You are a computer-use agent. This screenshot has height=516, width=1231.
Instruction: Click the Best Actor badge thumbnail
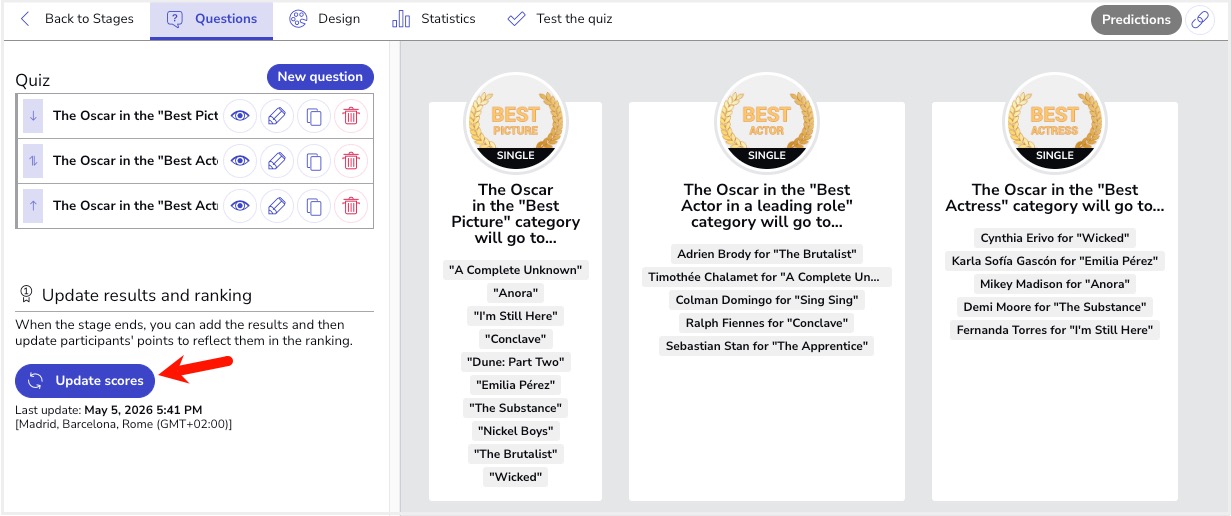tap(767, 123)
